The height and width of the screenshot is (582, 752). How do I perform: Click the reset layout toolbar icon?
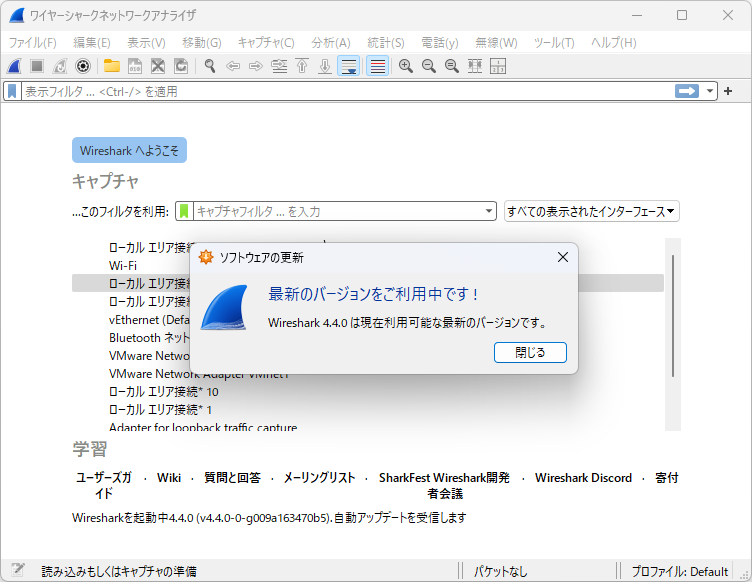pyautogui.click(x=498, y=66)
